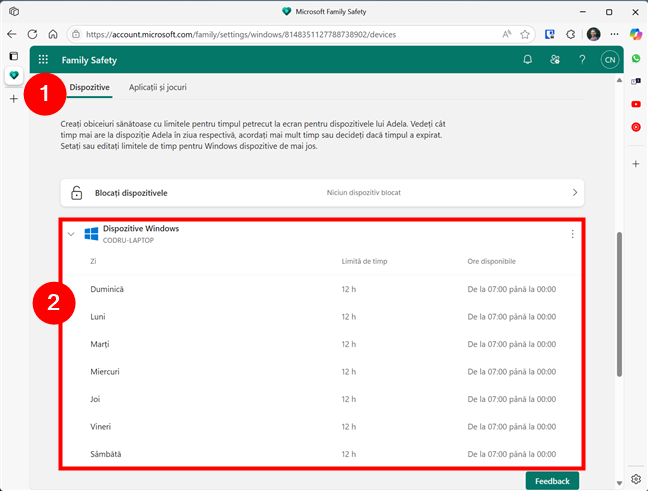Open Outlook in the Edge sidebar
This screenshot has width=648, height=491.
pyautogui.click(x=636, y=81)
